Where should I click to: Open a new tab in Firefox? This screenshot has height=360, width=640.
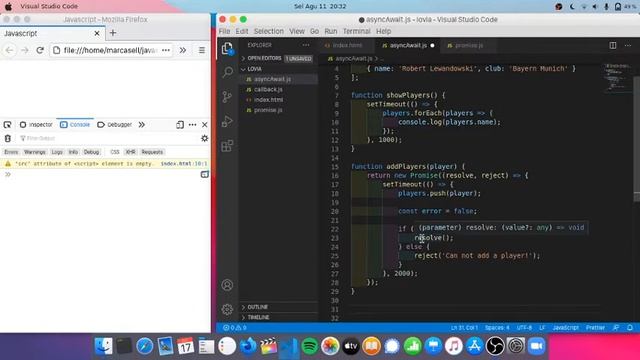click(113, 33)
